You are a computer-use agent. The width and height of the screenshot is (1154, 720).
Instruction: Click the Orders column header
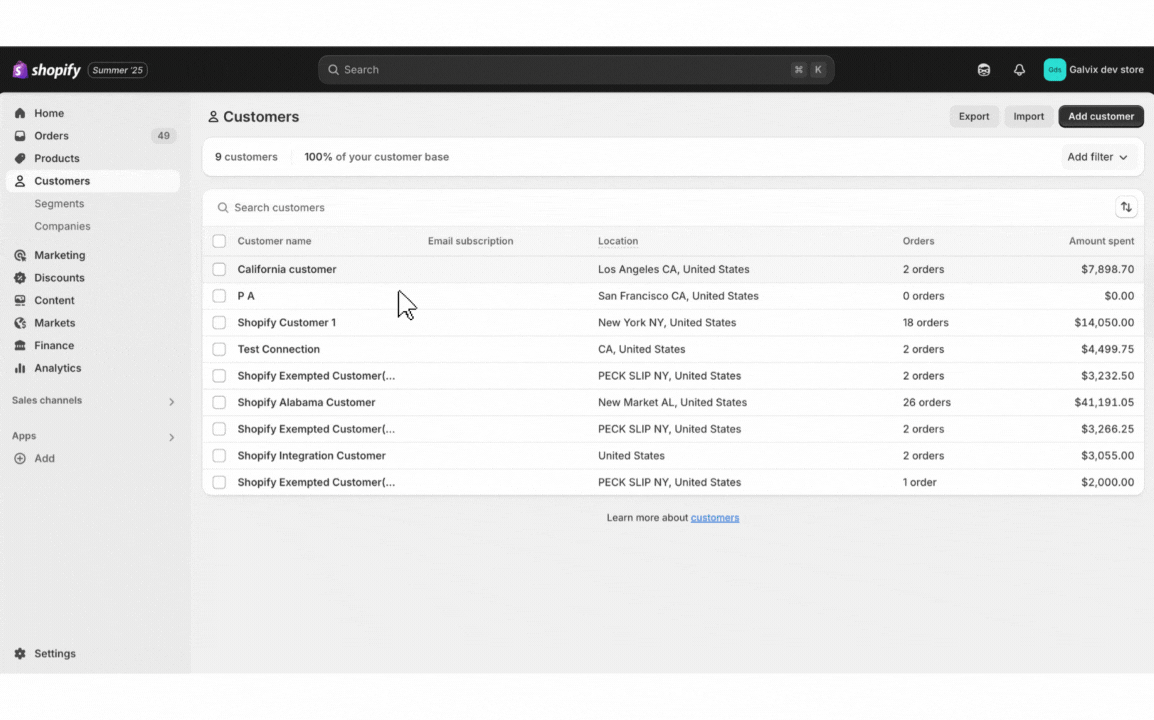(918, 241)
